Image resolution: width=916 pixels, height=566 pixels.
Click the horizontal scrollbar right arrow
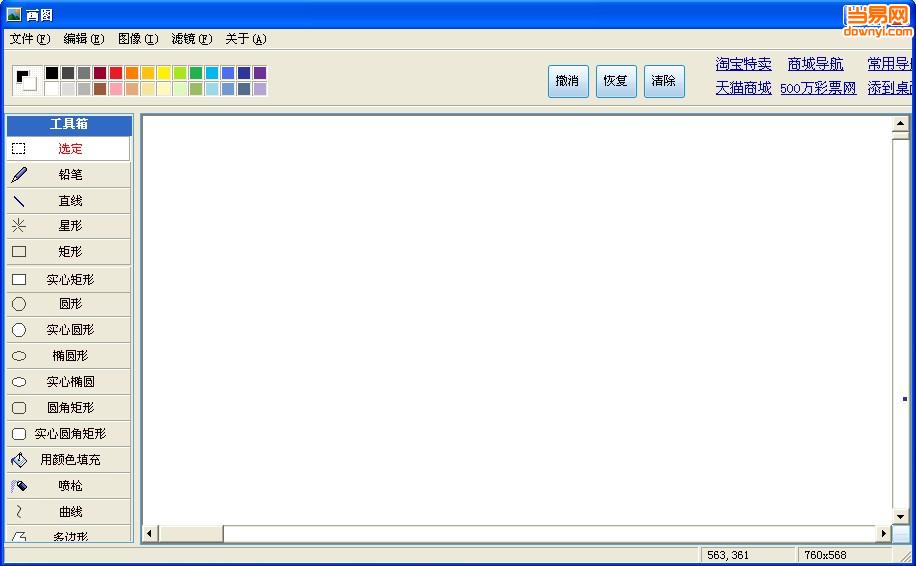click(883, 534)
